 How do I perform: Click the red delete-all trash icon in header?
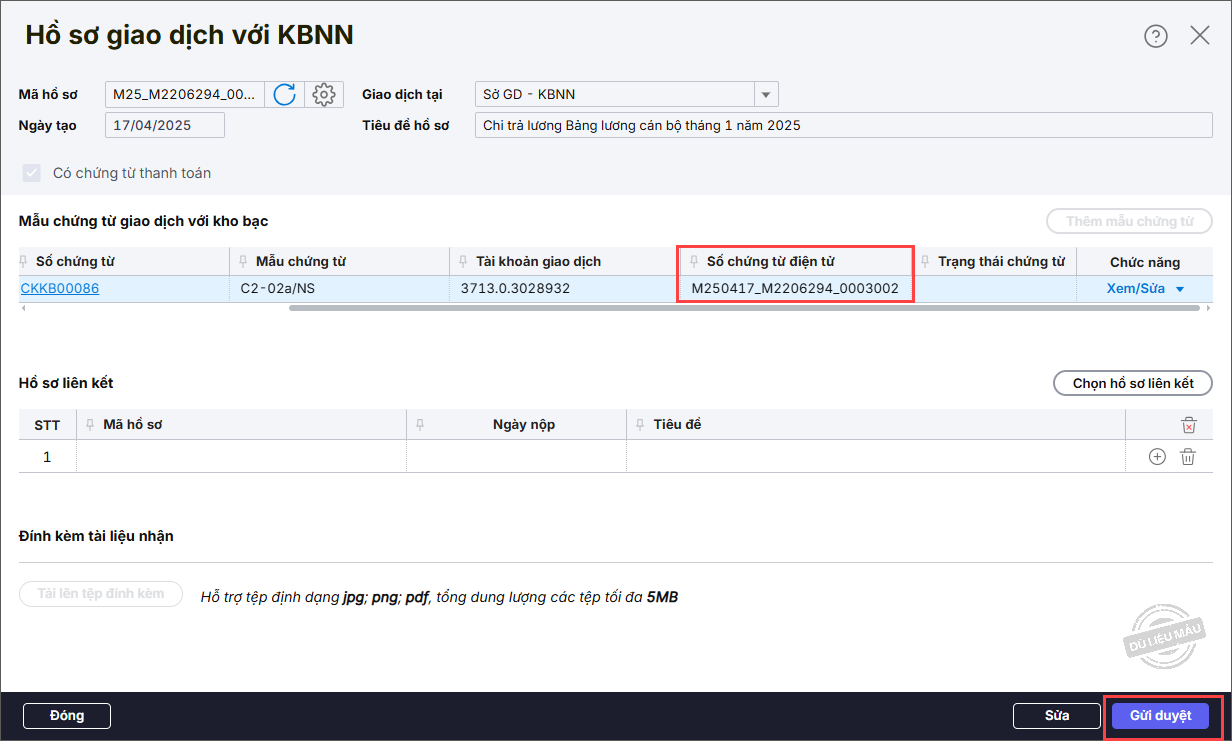(1188, 425)
